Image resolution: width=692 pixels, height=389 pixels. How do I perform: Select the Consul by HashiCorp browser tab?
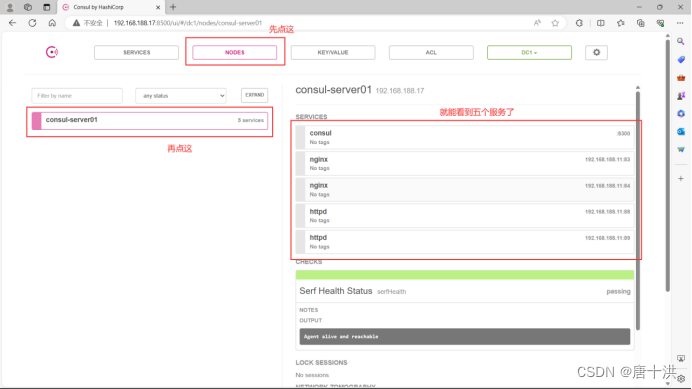110,7
